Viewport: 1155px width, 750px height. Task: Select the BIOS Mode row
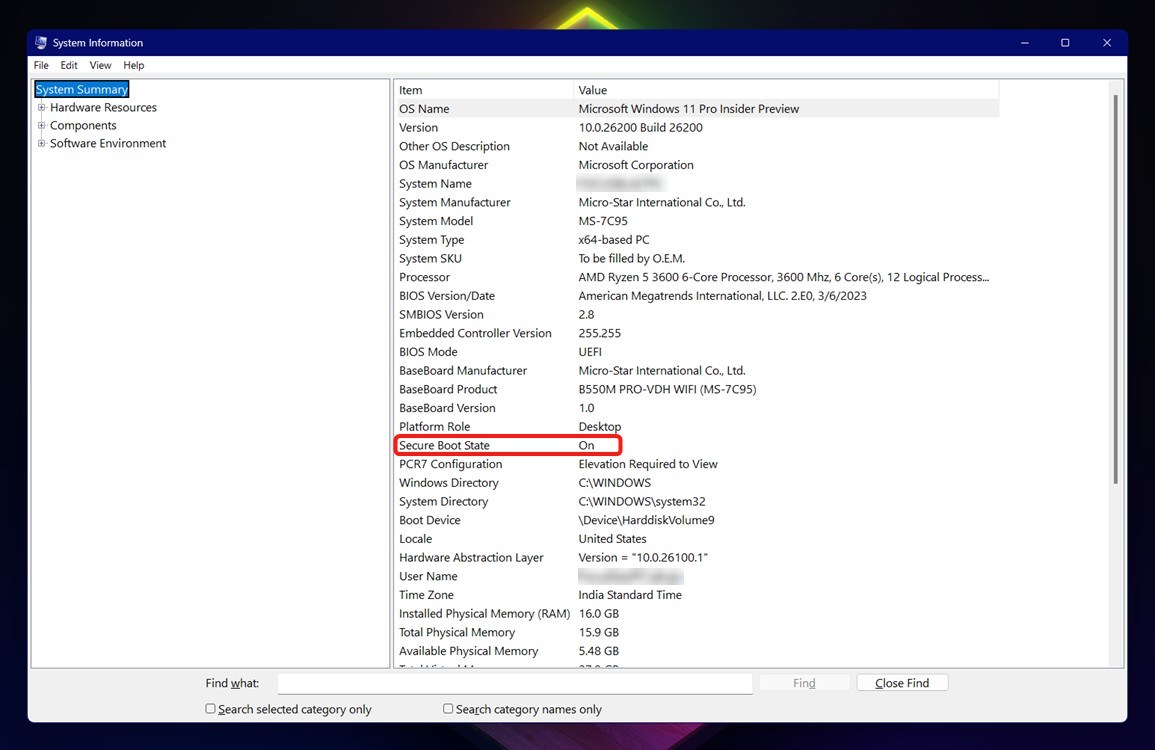click(x=428, y=351)
